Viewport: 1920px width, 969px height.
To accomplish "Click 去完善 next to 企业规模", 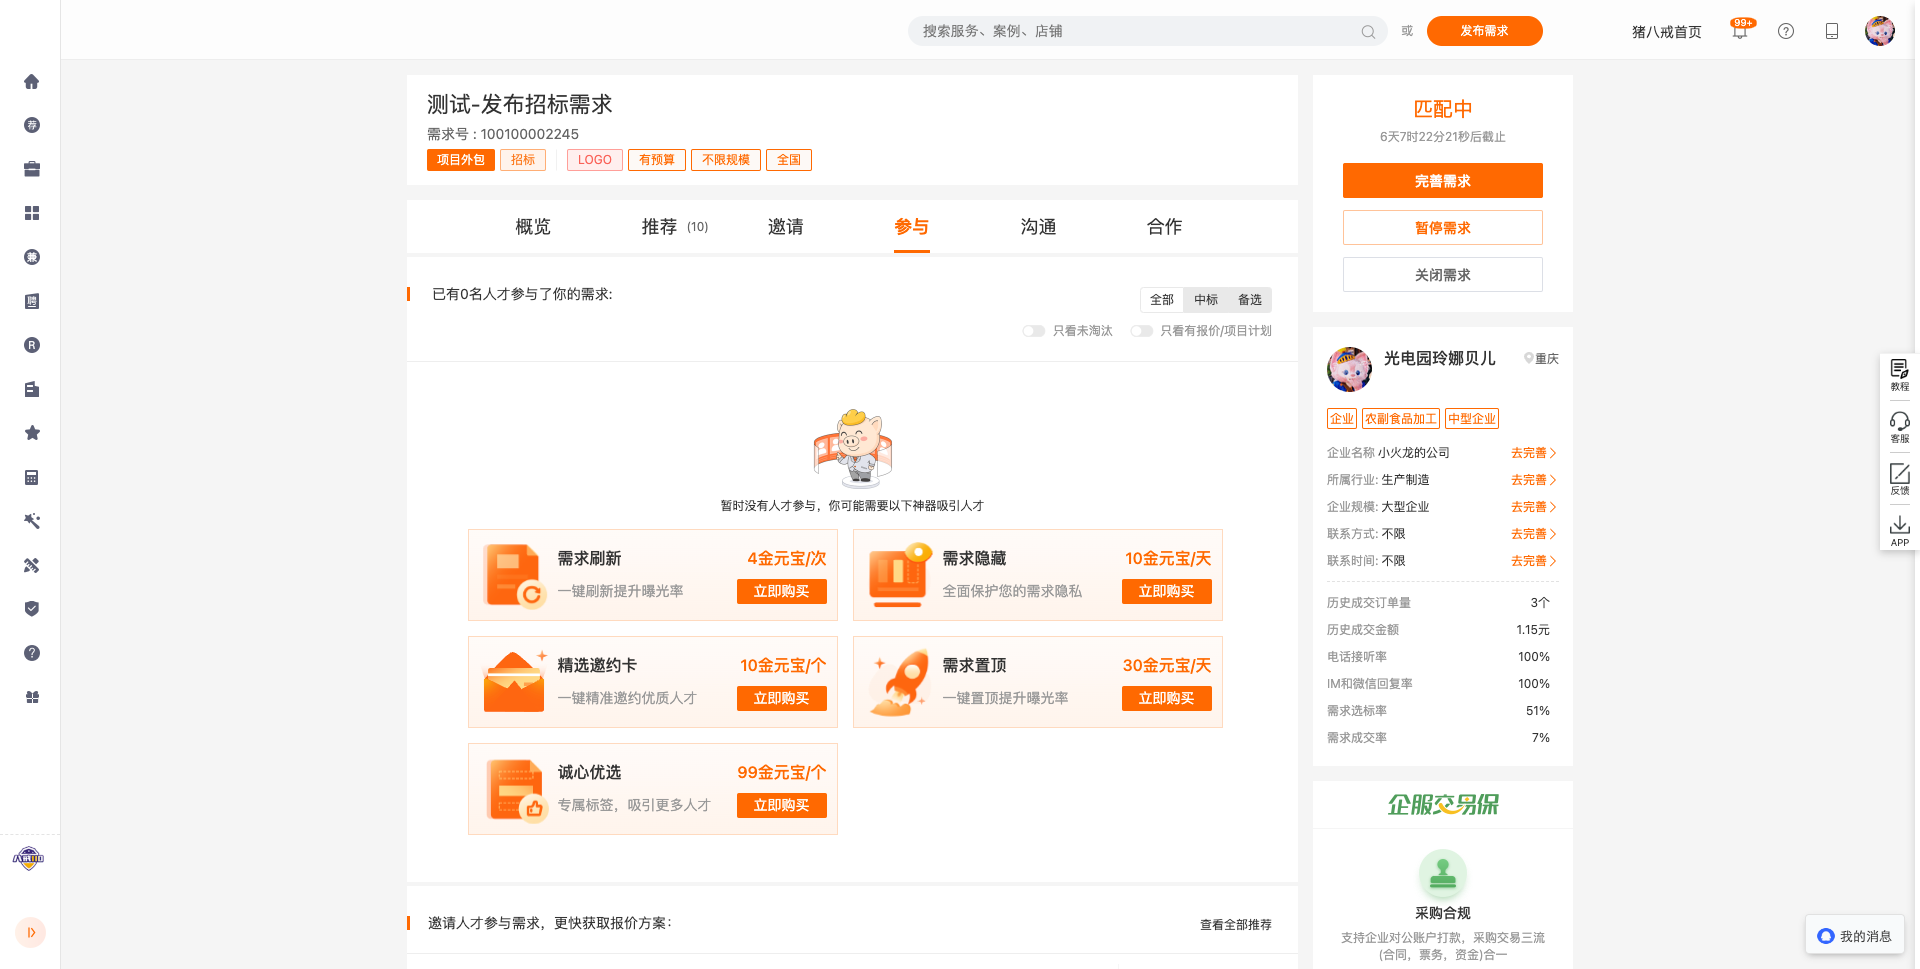I will [x=1534, y=507].
